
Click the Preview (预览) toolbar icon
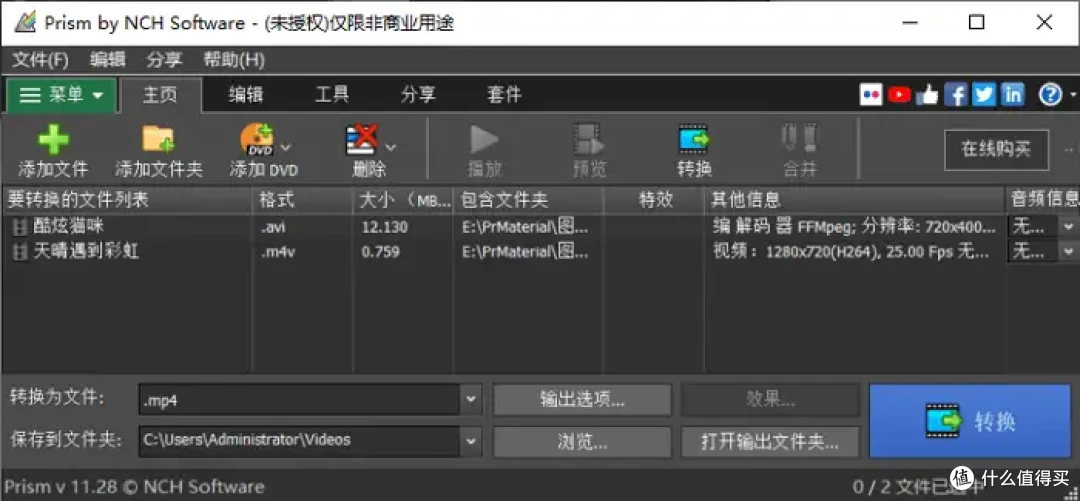pyautogui.click(x=589, y=139)
